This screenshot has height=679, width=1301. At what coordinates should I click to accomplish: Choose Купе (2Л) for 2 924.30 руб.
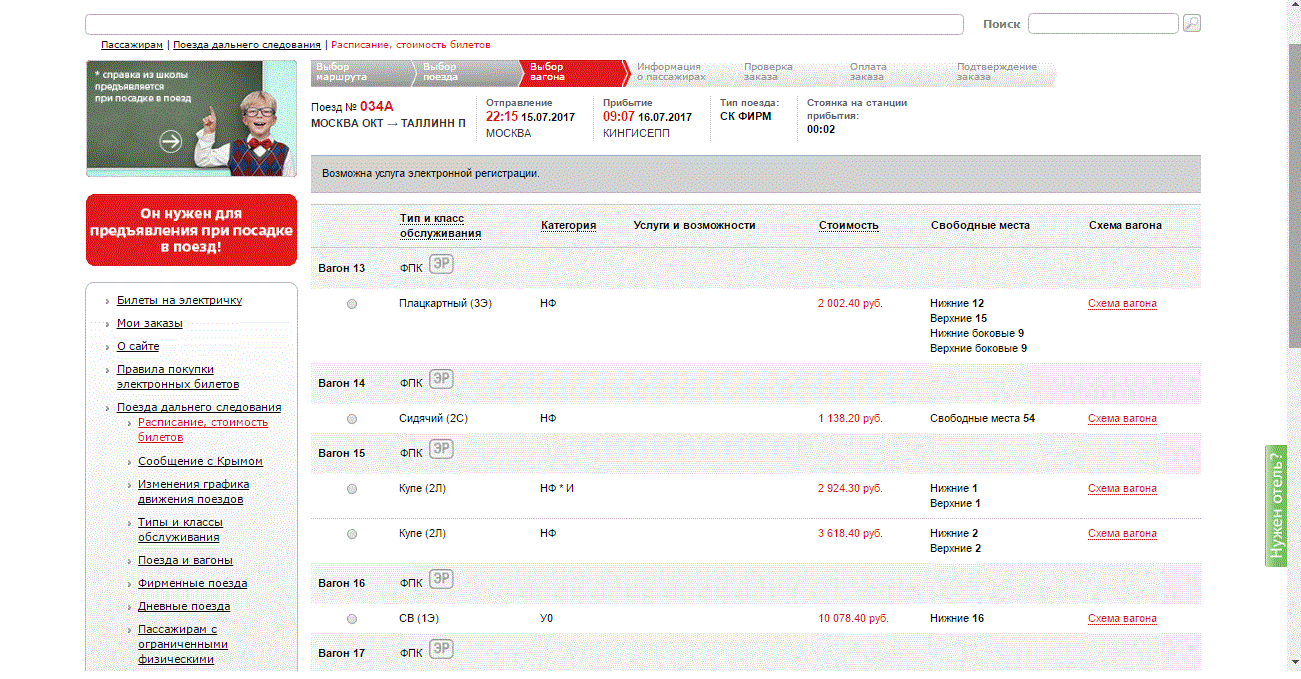pyautogui.click(x=352, y=489)
